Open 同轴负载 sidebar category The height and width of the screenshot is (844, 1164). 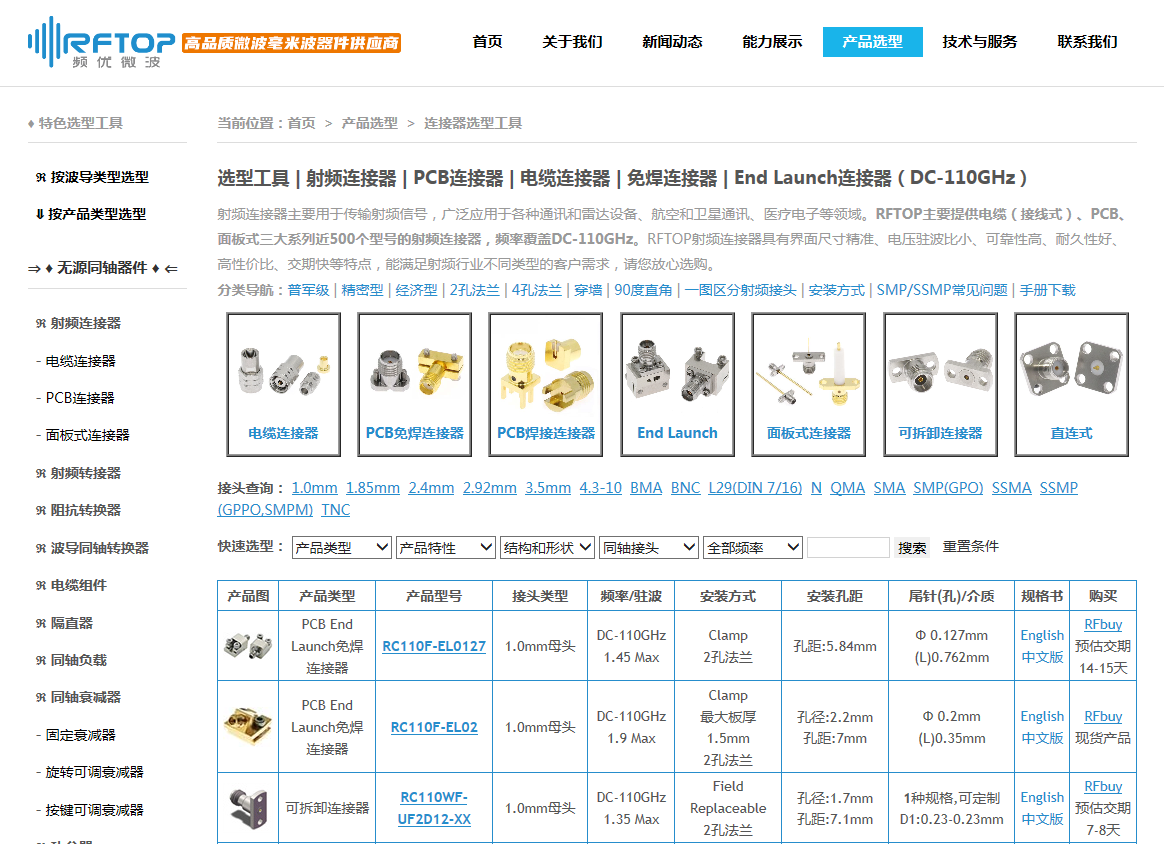point(71,661)
